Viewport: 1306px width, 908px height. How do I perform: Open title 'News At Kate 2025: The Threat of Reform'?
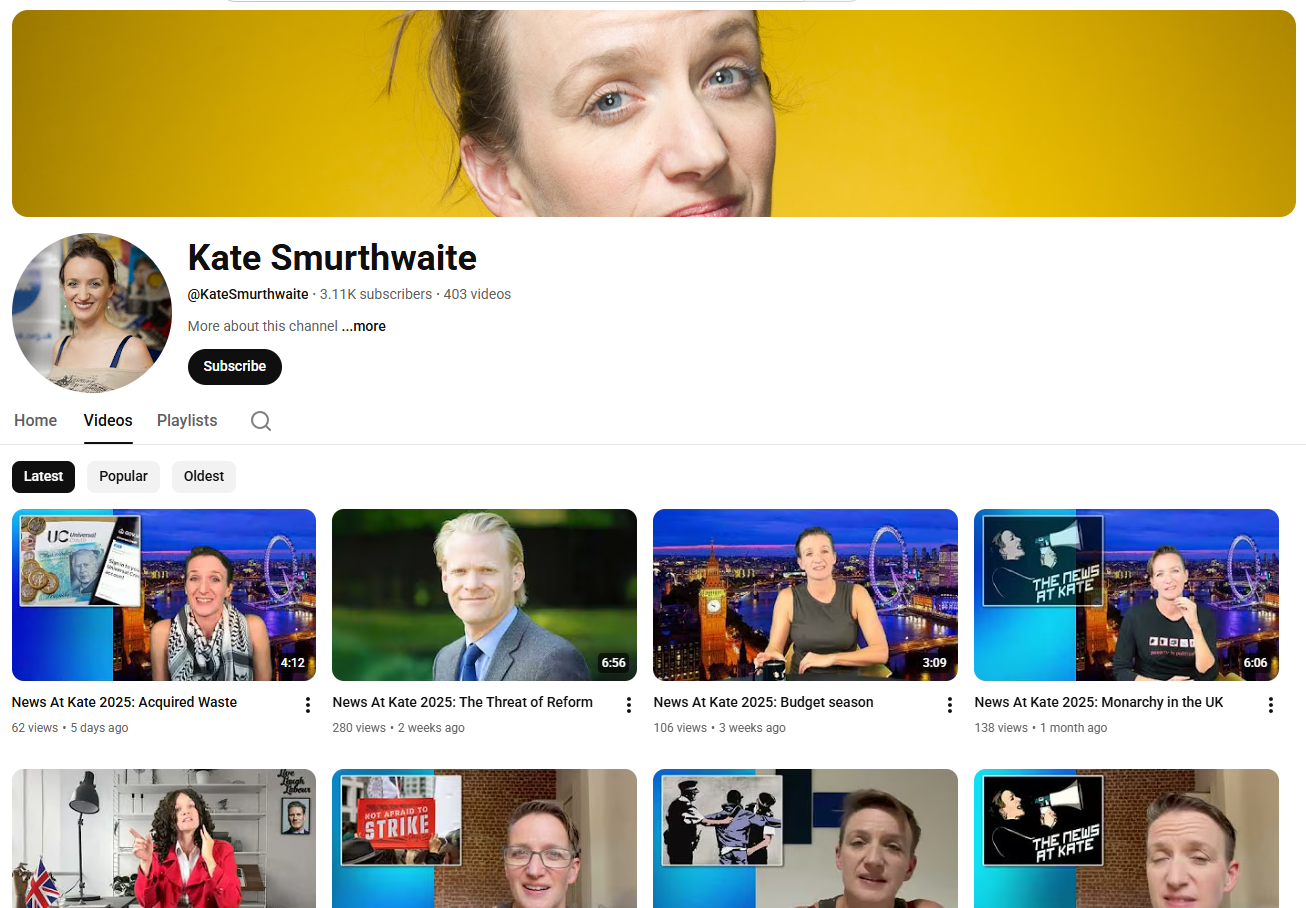coord(463,702)
